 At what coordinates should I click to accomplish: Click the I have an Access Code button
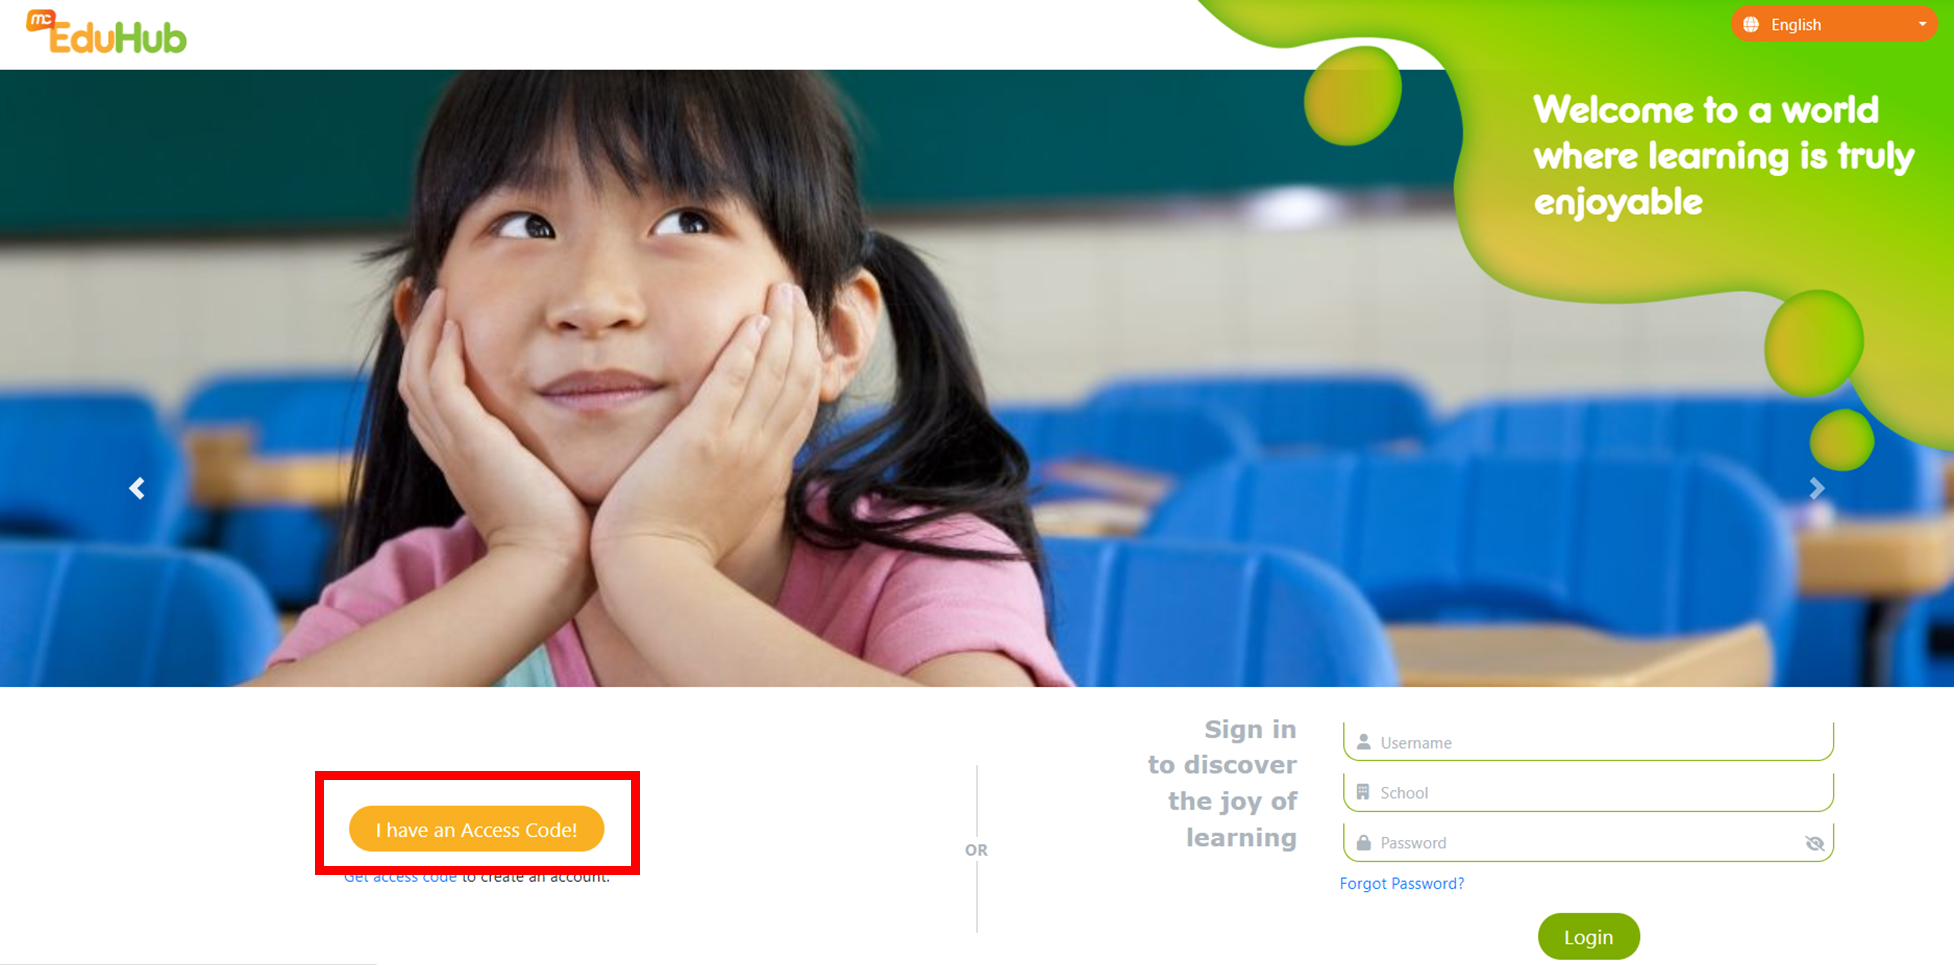click(x=477, y=829)
